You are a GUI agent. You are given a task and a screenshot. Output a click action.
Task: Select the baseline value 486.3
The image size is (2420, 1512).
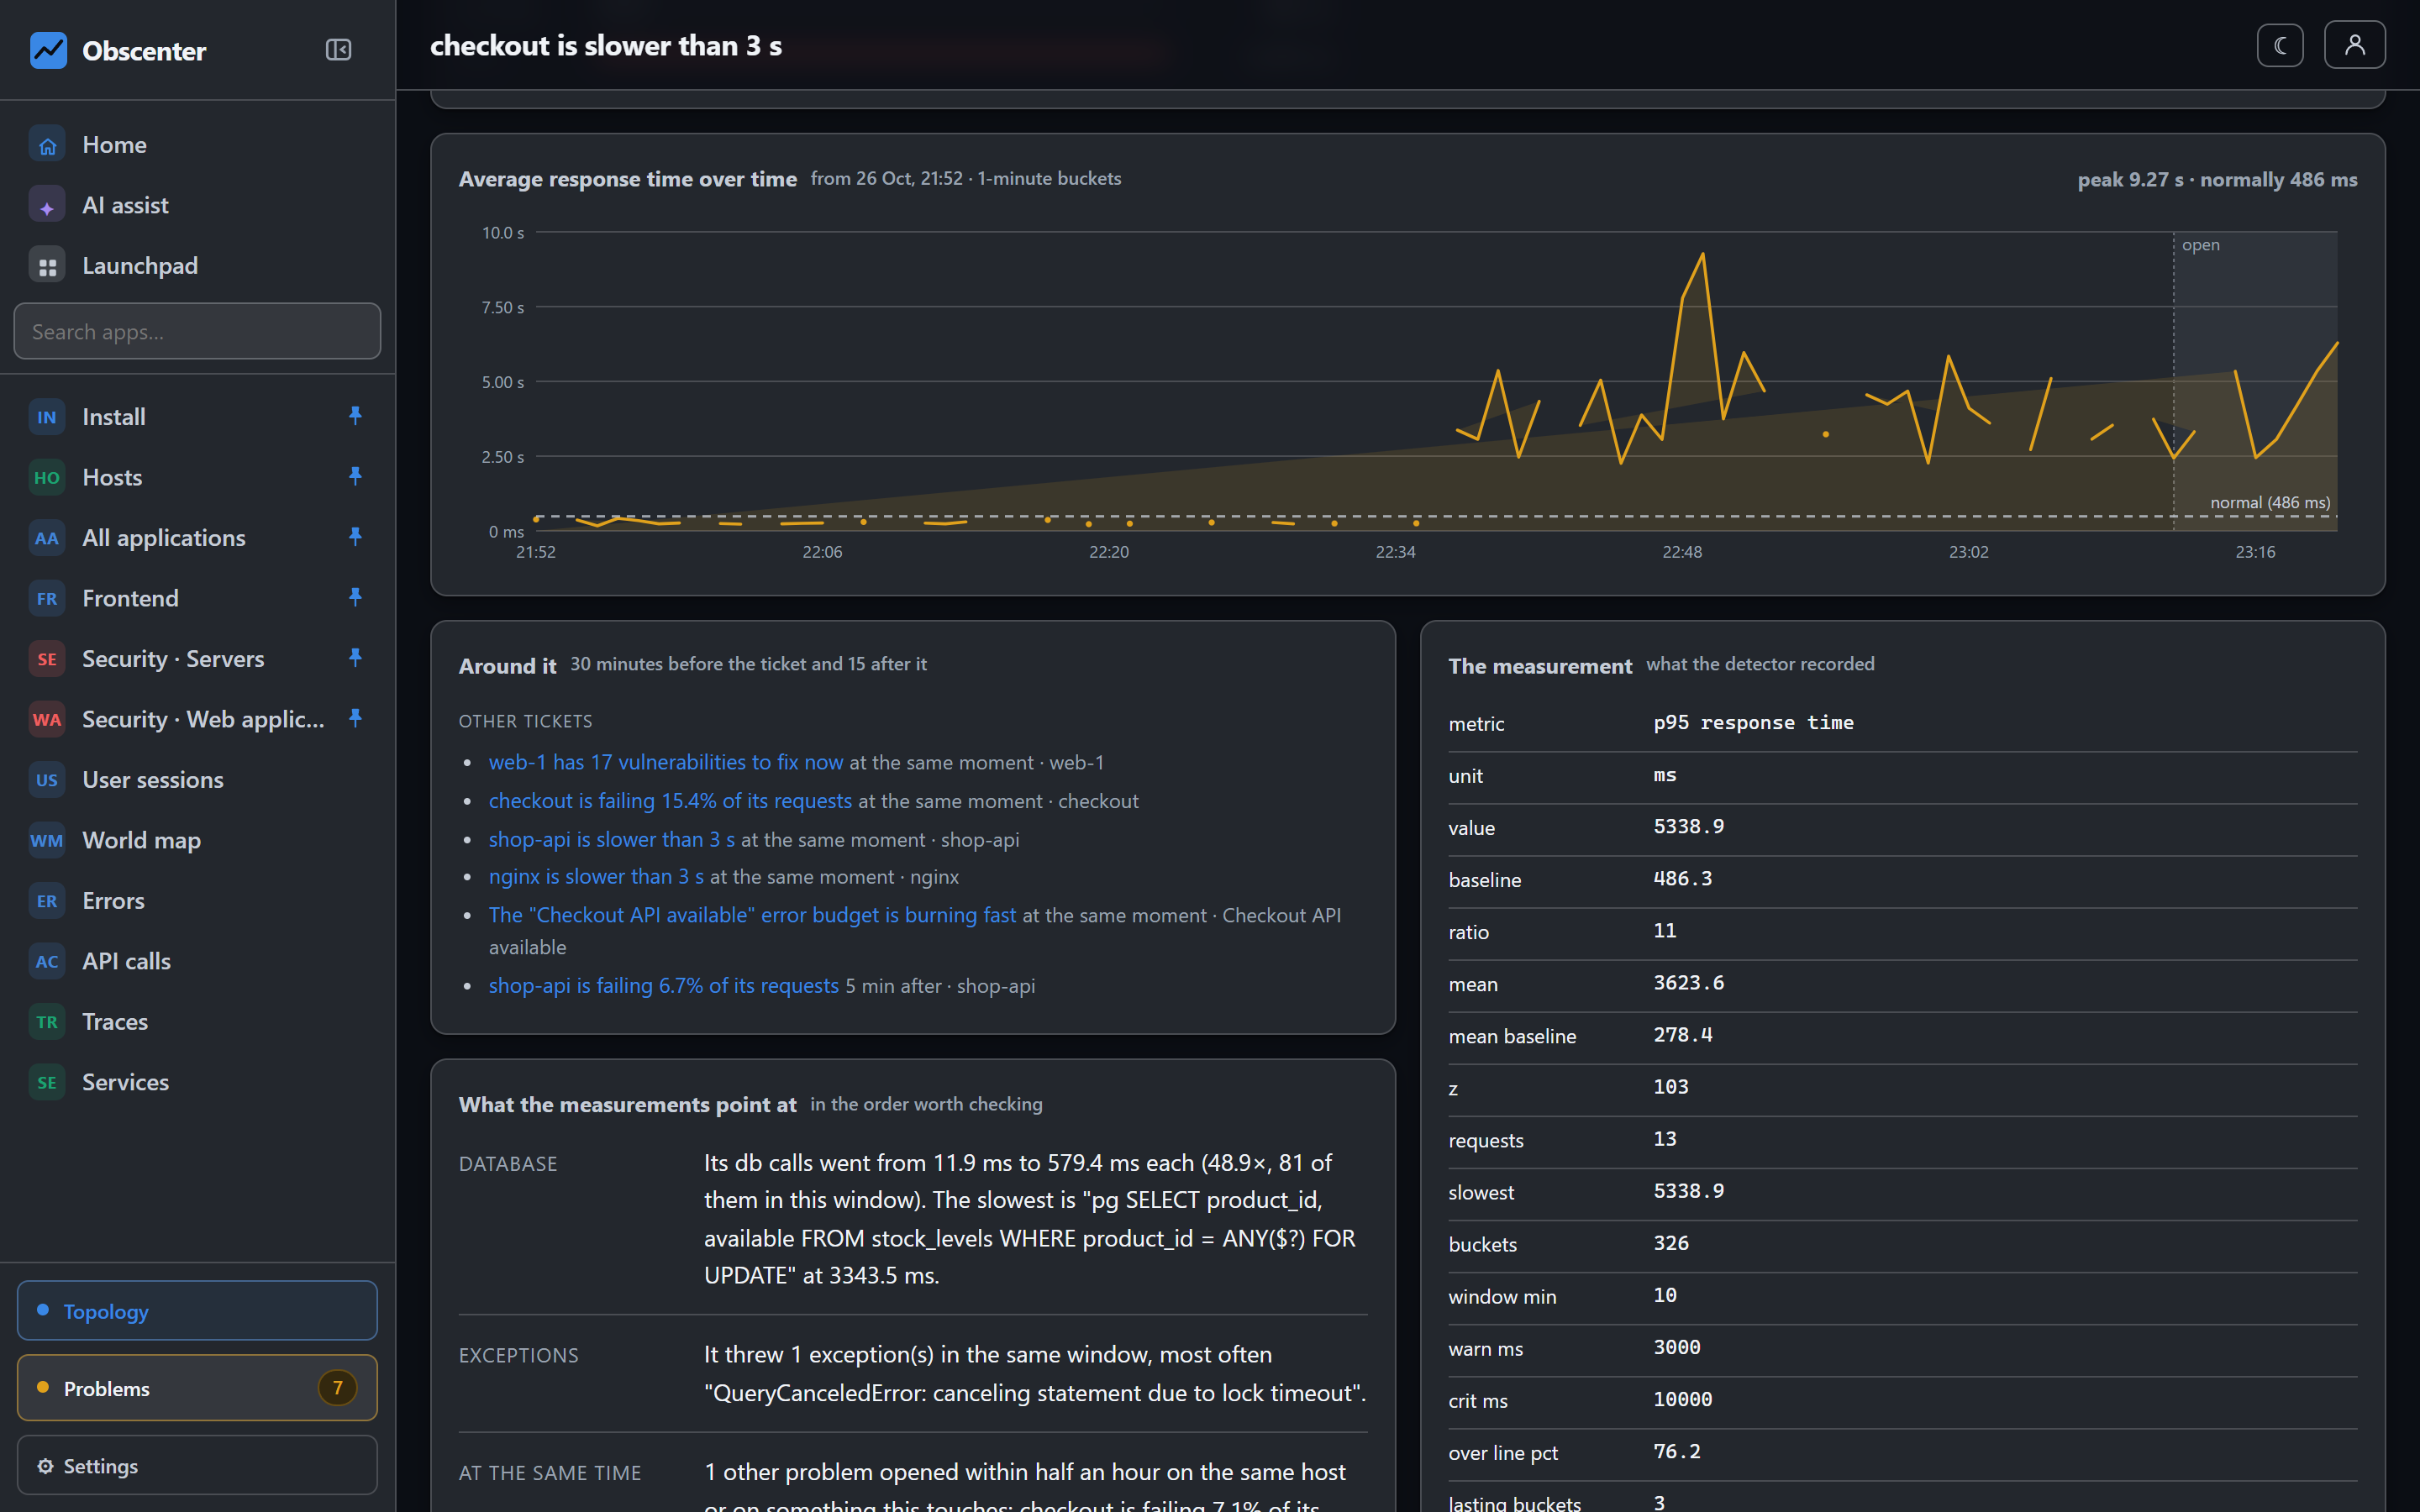(1682, 879)
